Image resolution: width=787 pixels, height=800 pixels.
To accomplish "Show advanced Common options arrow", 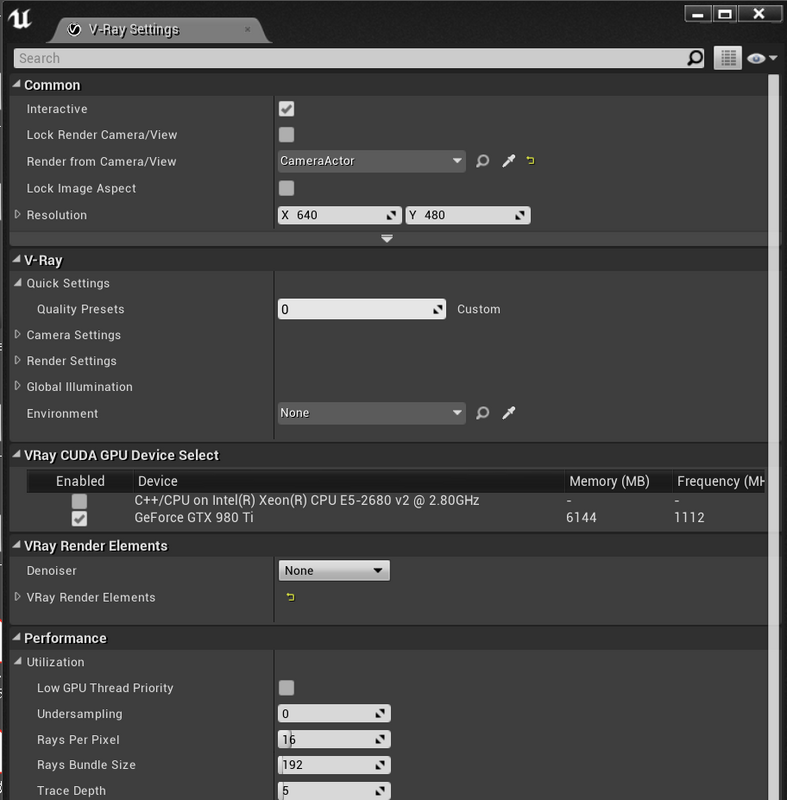I will [x=387, y=238].
